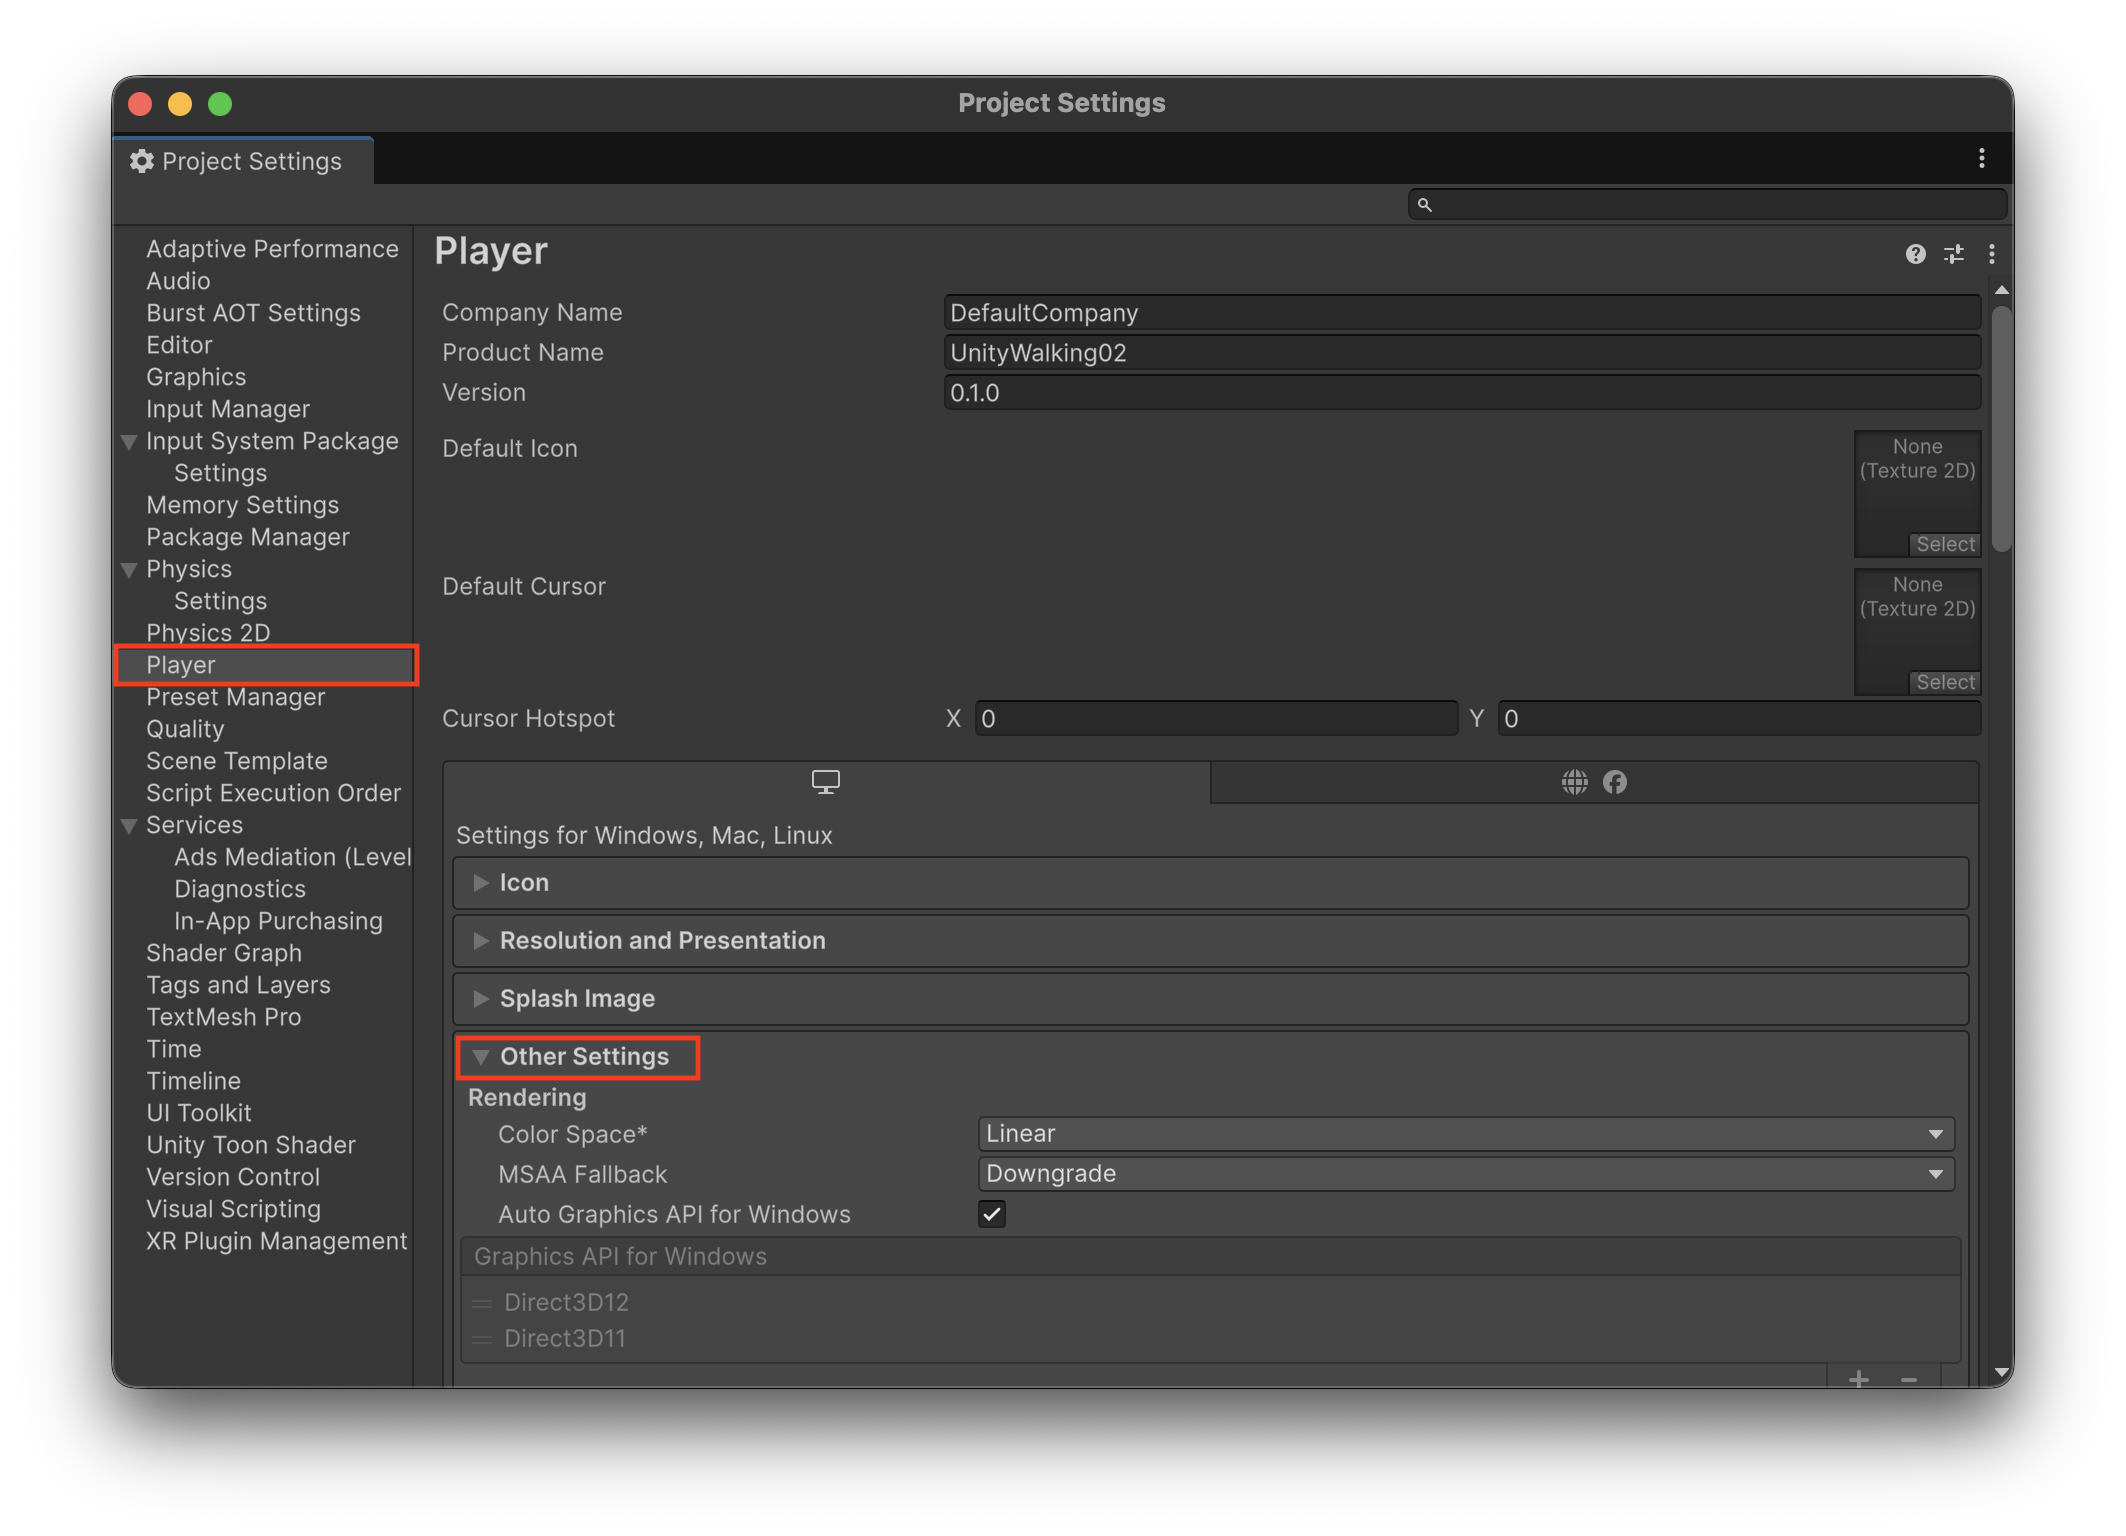Toggle Auto Graphics API for Windows checkbox

(991, 1214)
